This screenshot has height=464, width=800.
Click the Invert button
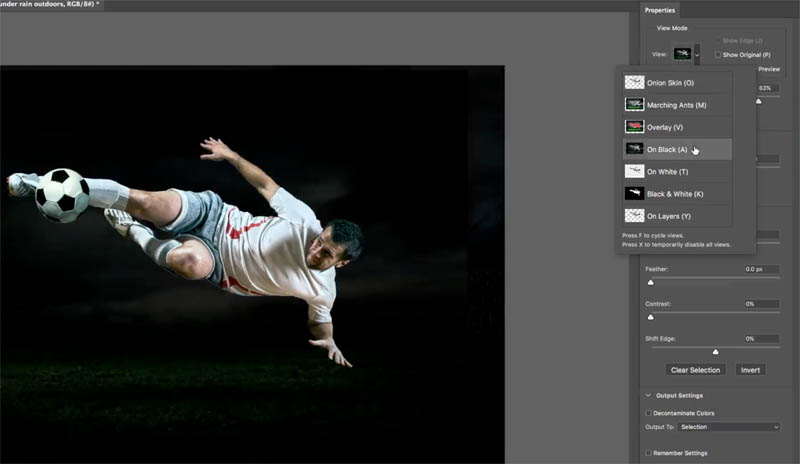pos(750,370)
